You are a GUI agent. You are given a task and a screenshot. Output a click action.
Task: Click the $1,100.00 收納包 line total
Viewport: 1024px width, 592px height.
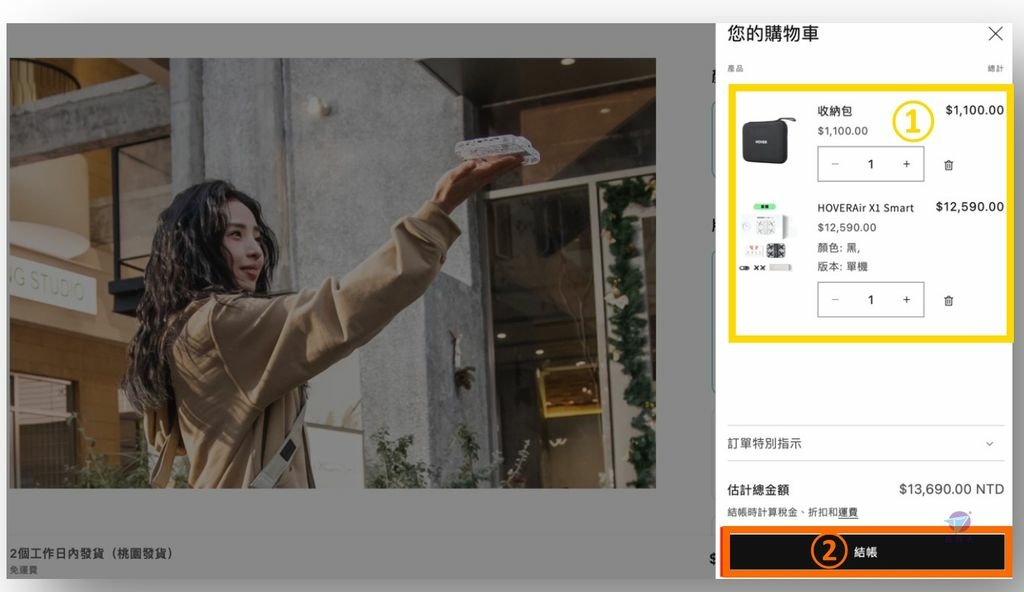click(x=974, y=110)
